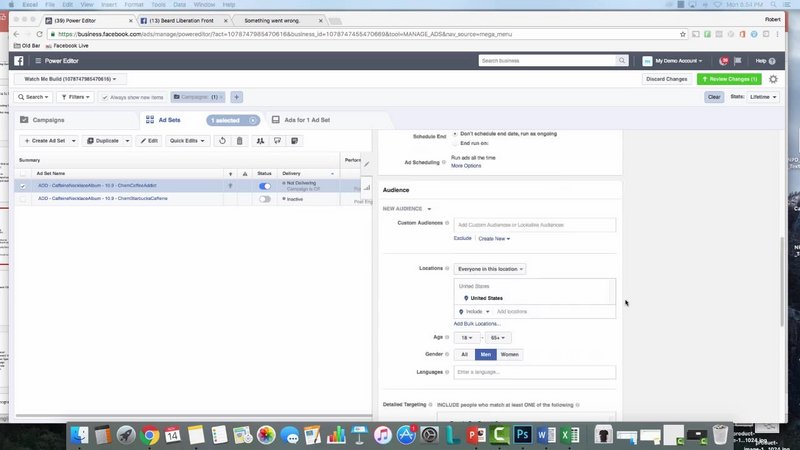Go back with the browser back arrow
Screen dimensions: 800x450
point(16,34)
